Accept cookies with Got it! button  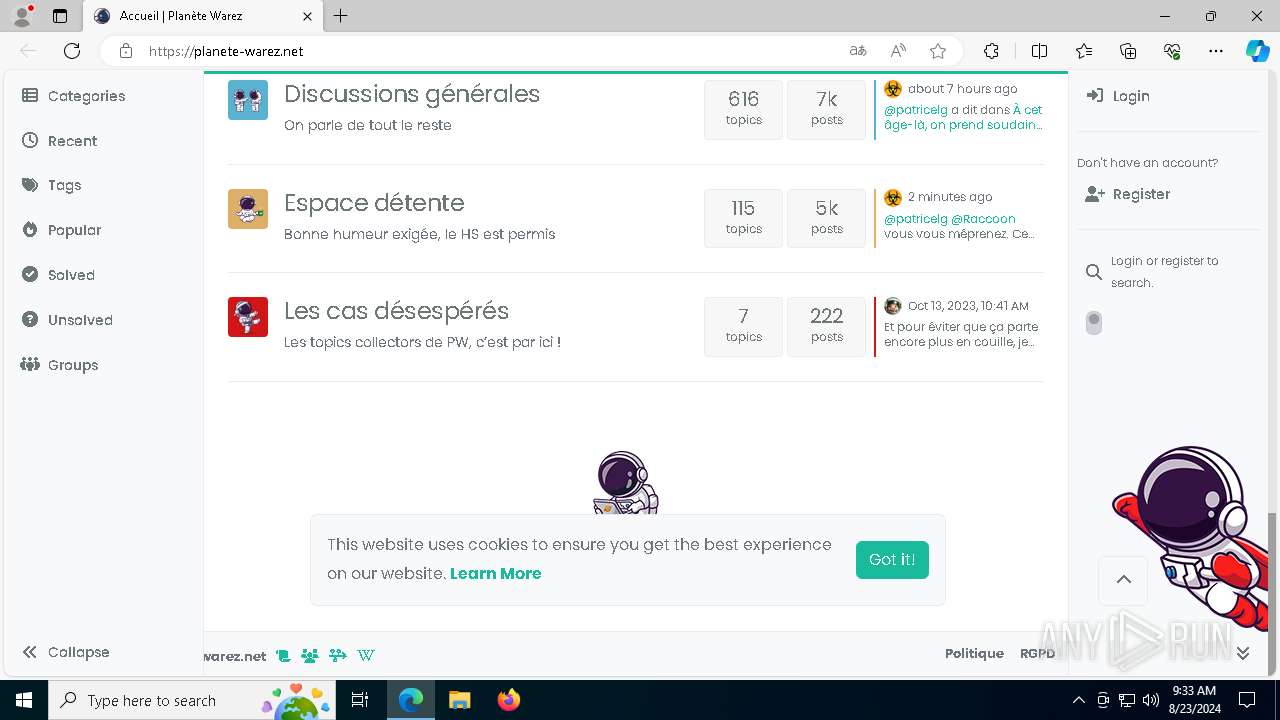coord(892,560)
